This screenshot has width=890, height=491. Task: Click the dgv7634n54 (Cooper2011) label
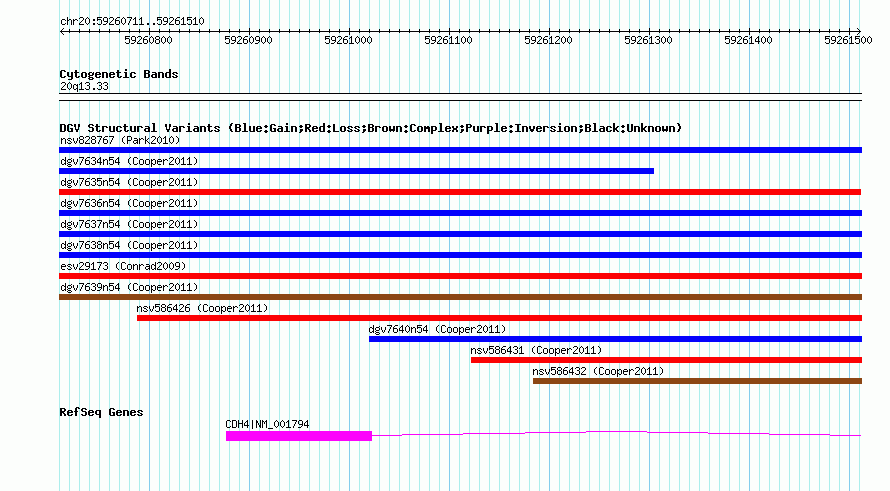pyautogui.click(x=129, y=161)
